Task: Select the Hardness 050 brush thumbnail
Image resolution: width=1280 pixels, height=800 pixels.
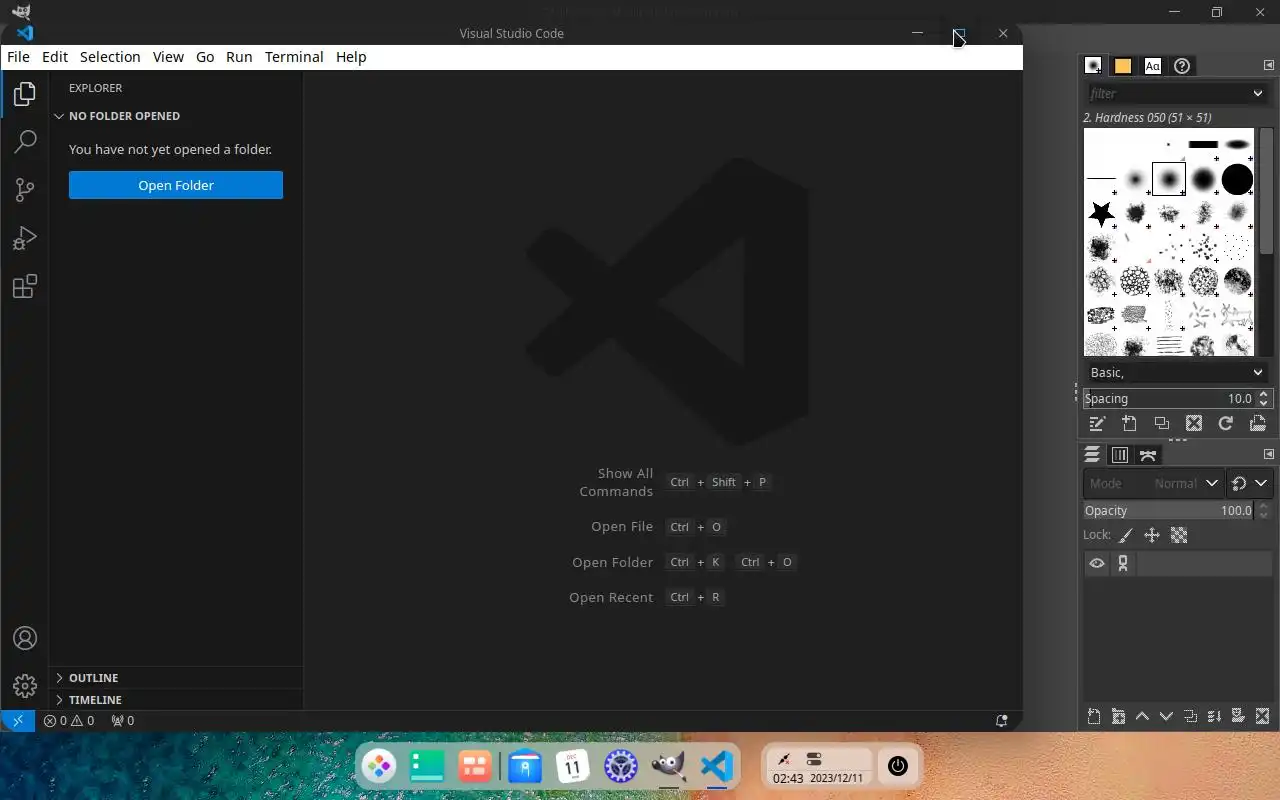Action: [x=1169, y=180]
